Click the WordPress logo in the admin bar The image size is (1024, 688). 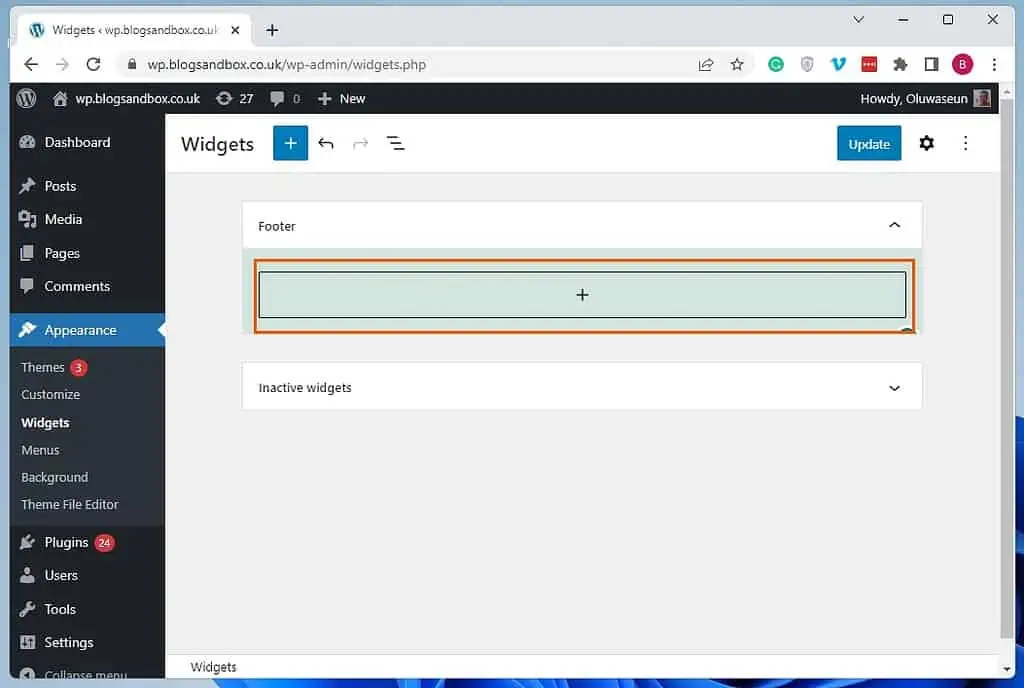(25, 98)
